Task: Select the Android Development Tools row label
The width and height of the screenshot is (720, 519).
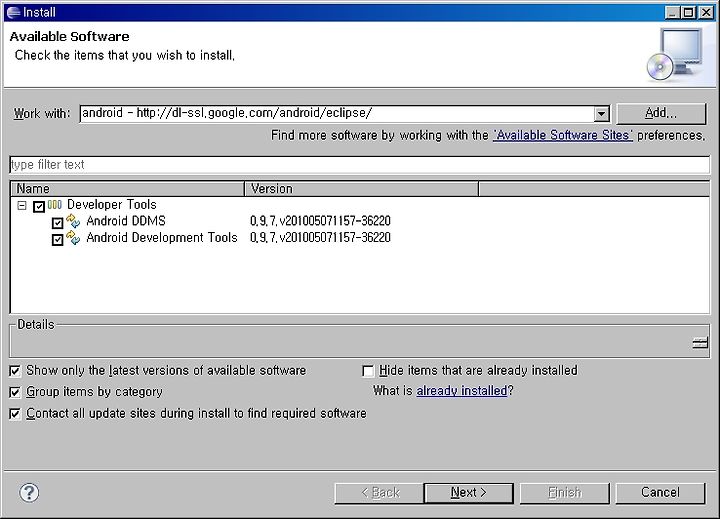Action: (x=162, y=237)
